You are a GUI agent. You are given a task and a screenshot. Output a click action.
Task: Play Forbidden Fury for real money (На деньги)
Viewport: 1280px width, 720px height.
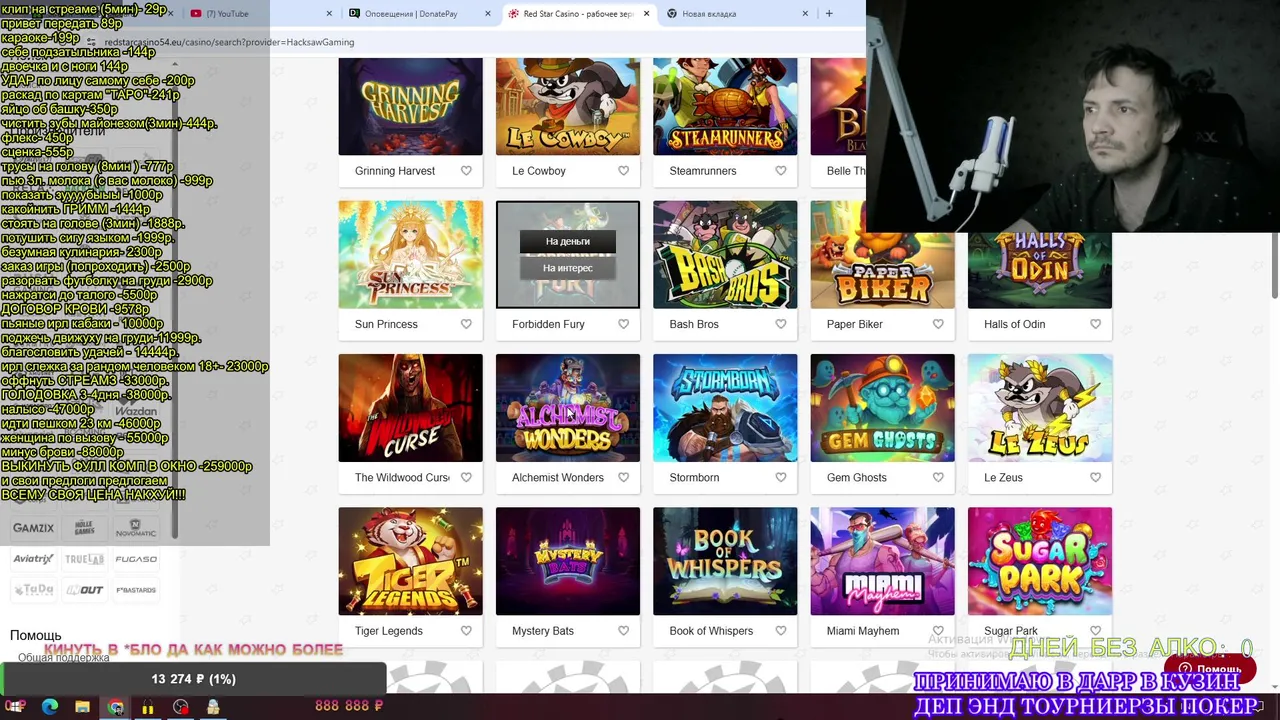567,241
